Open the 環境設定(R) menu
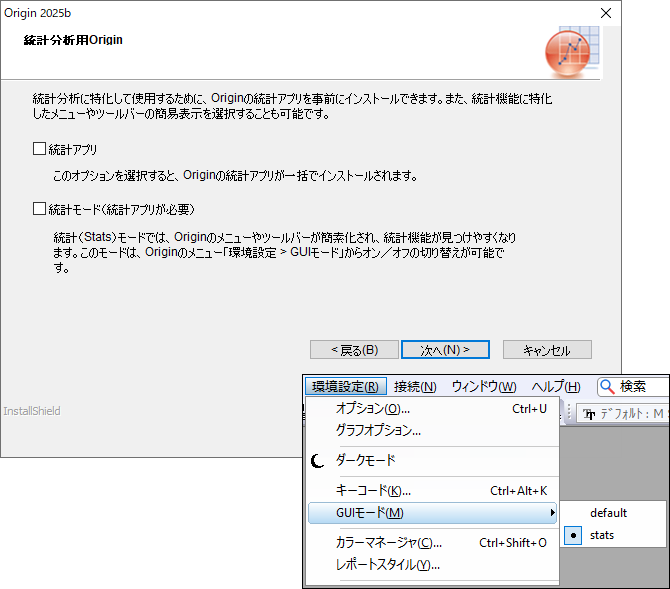Viewport: 670px width, 589px height. point(346,386)
